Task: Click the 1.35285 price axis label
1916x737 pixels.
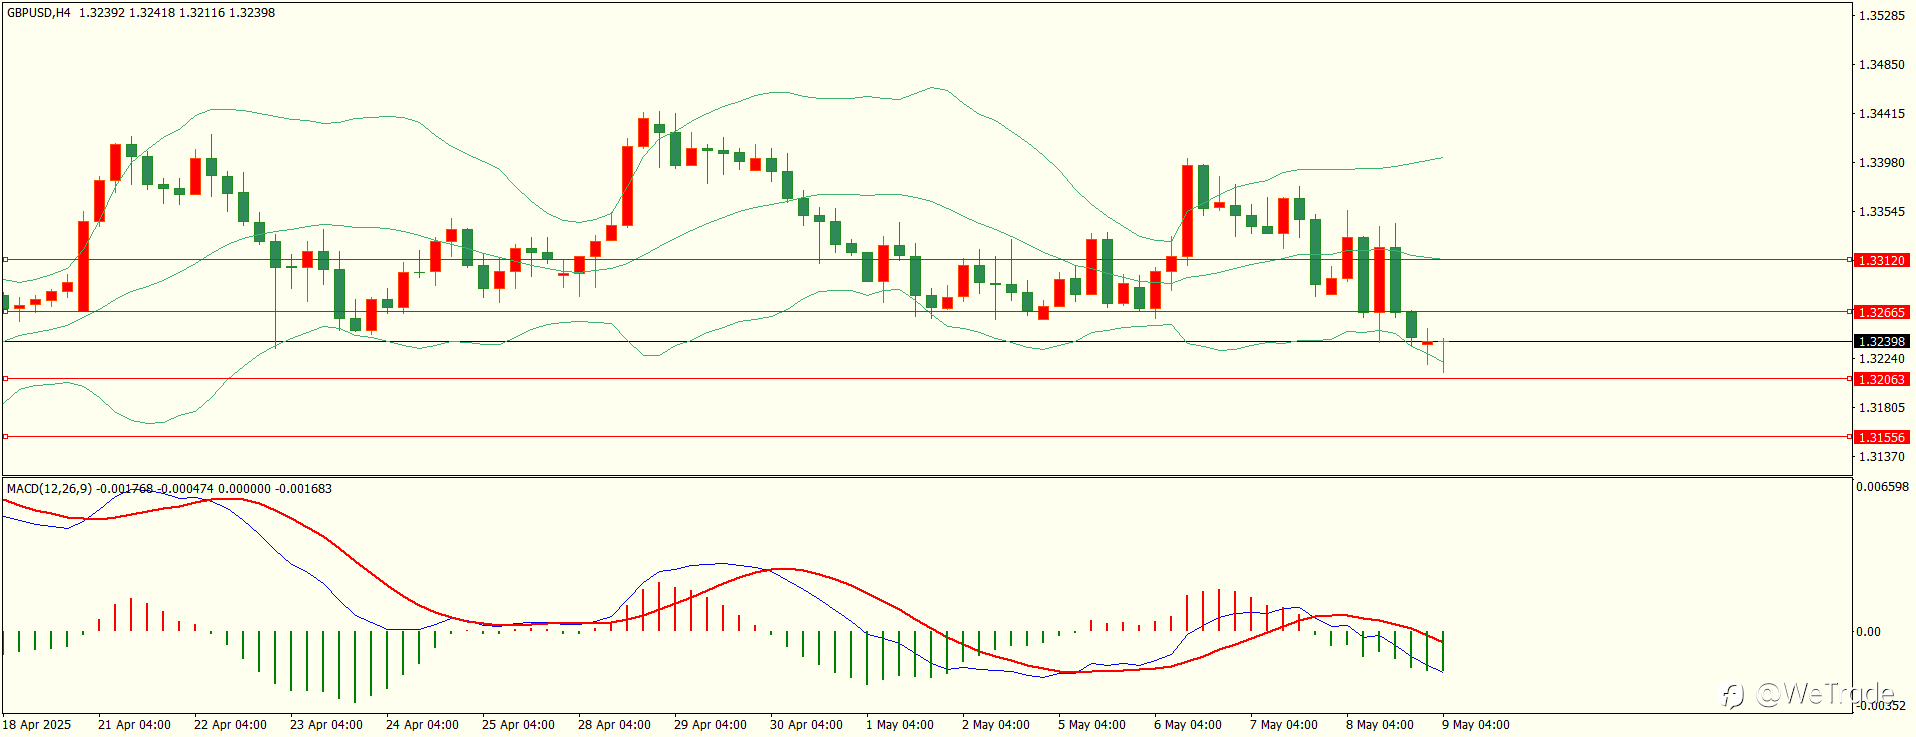Action: pyautogui.click(x=1881, y=15)
